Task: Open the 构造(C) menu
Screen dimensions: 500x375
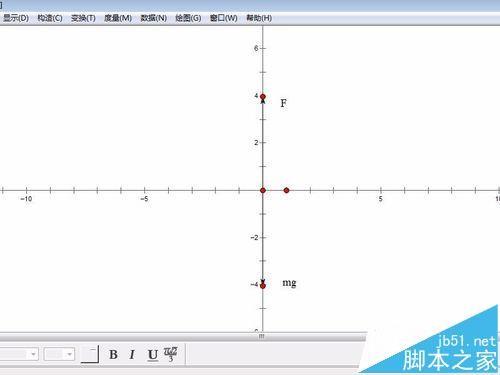Action: (50, 18)
